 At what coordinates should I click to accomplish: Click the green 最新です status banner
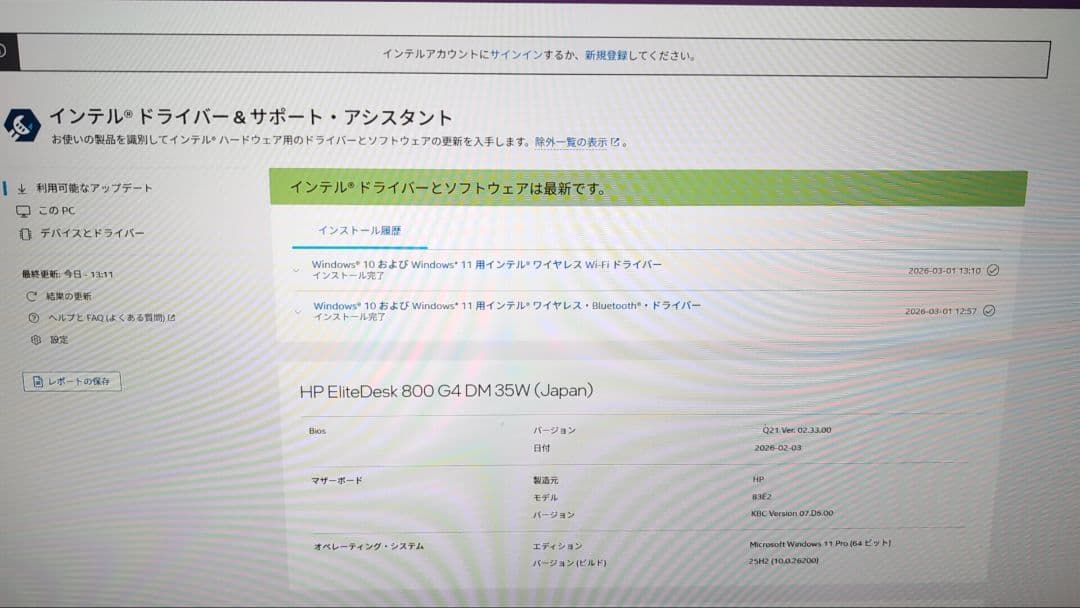(648, 188)
